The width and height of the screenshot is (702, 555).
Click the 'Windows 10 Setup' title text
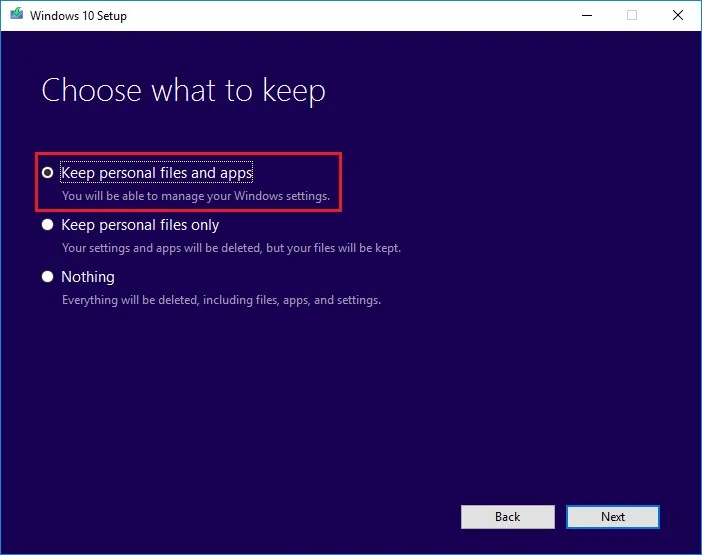point(78,16)
